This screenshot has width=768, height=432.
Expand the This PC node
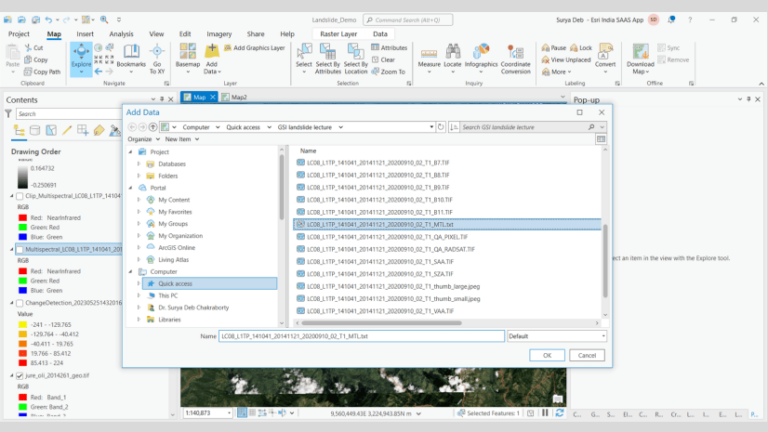coord(139,295)
